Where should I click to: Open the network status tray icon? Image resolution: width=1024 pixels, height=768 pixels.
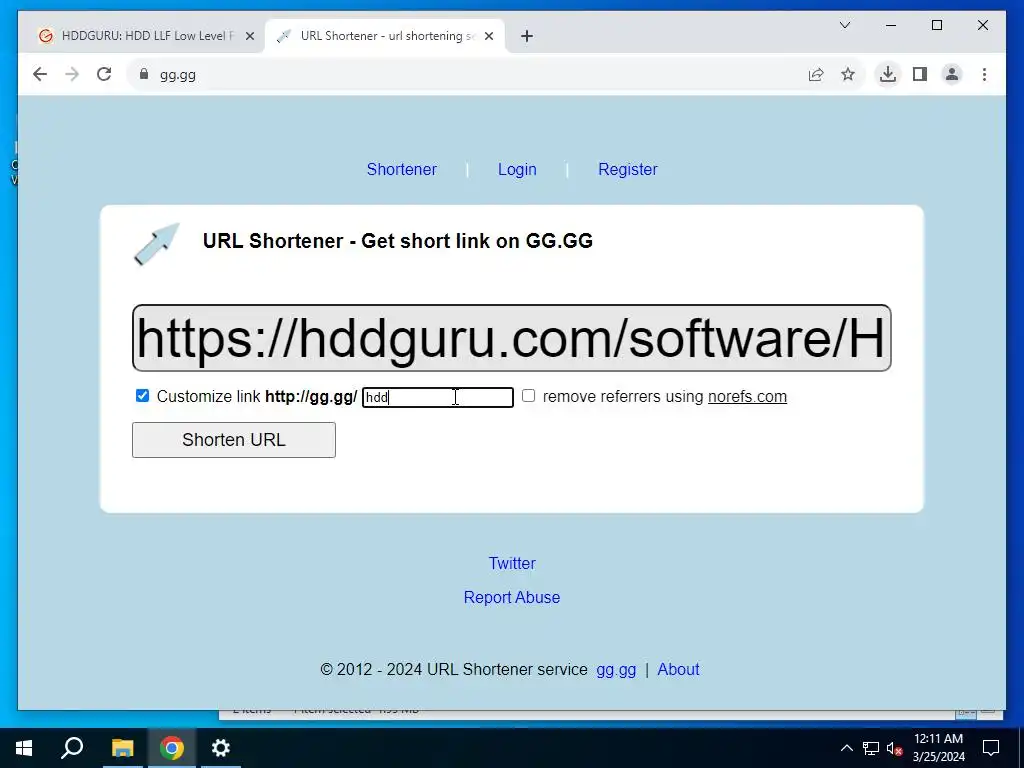[871, 748]
